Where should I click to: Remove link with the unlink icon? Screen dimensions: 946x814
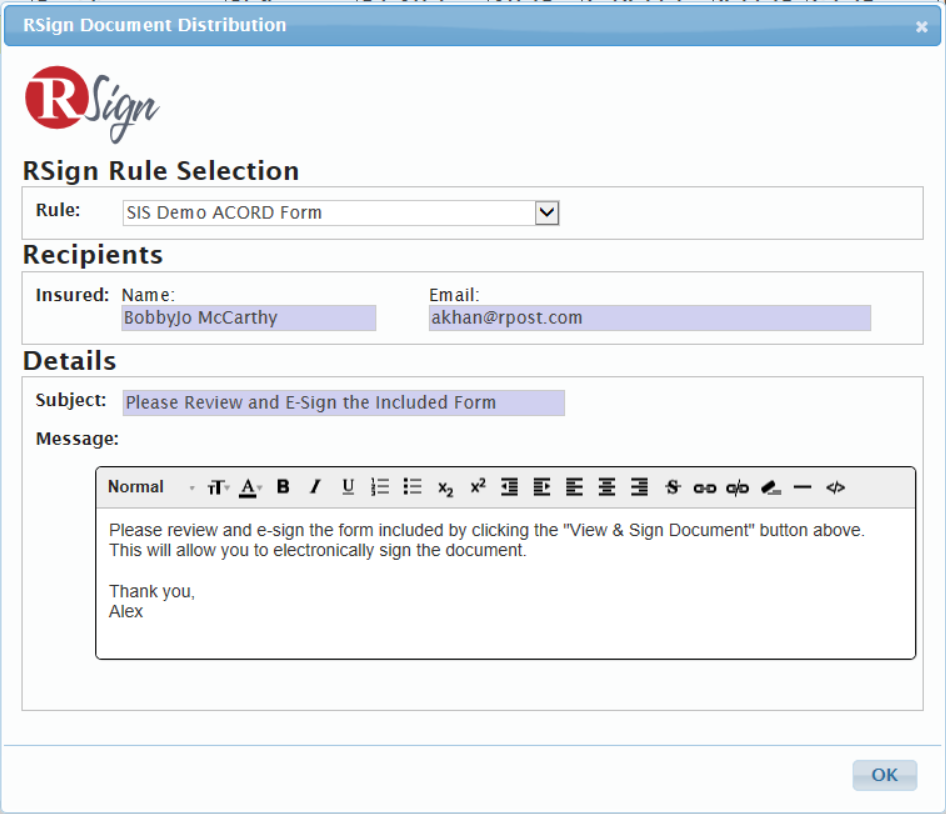(x=737, y=488)
